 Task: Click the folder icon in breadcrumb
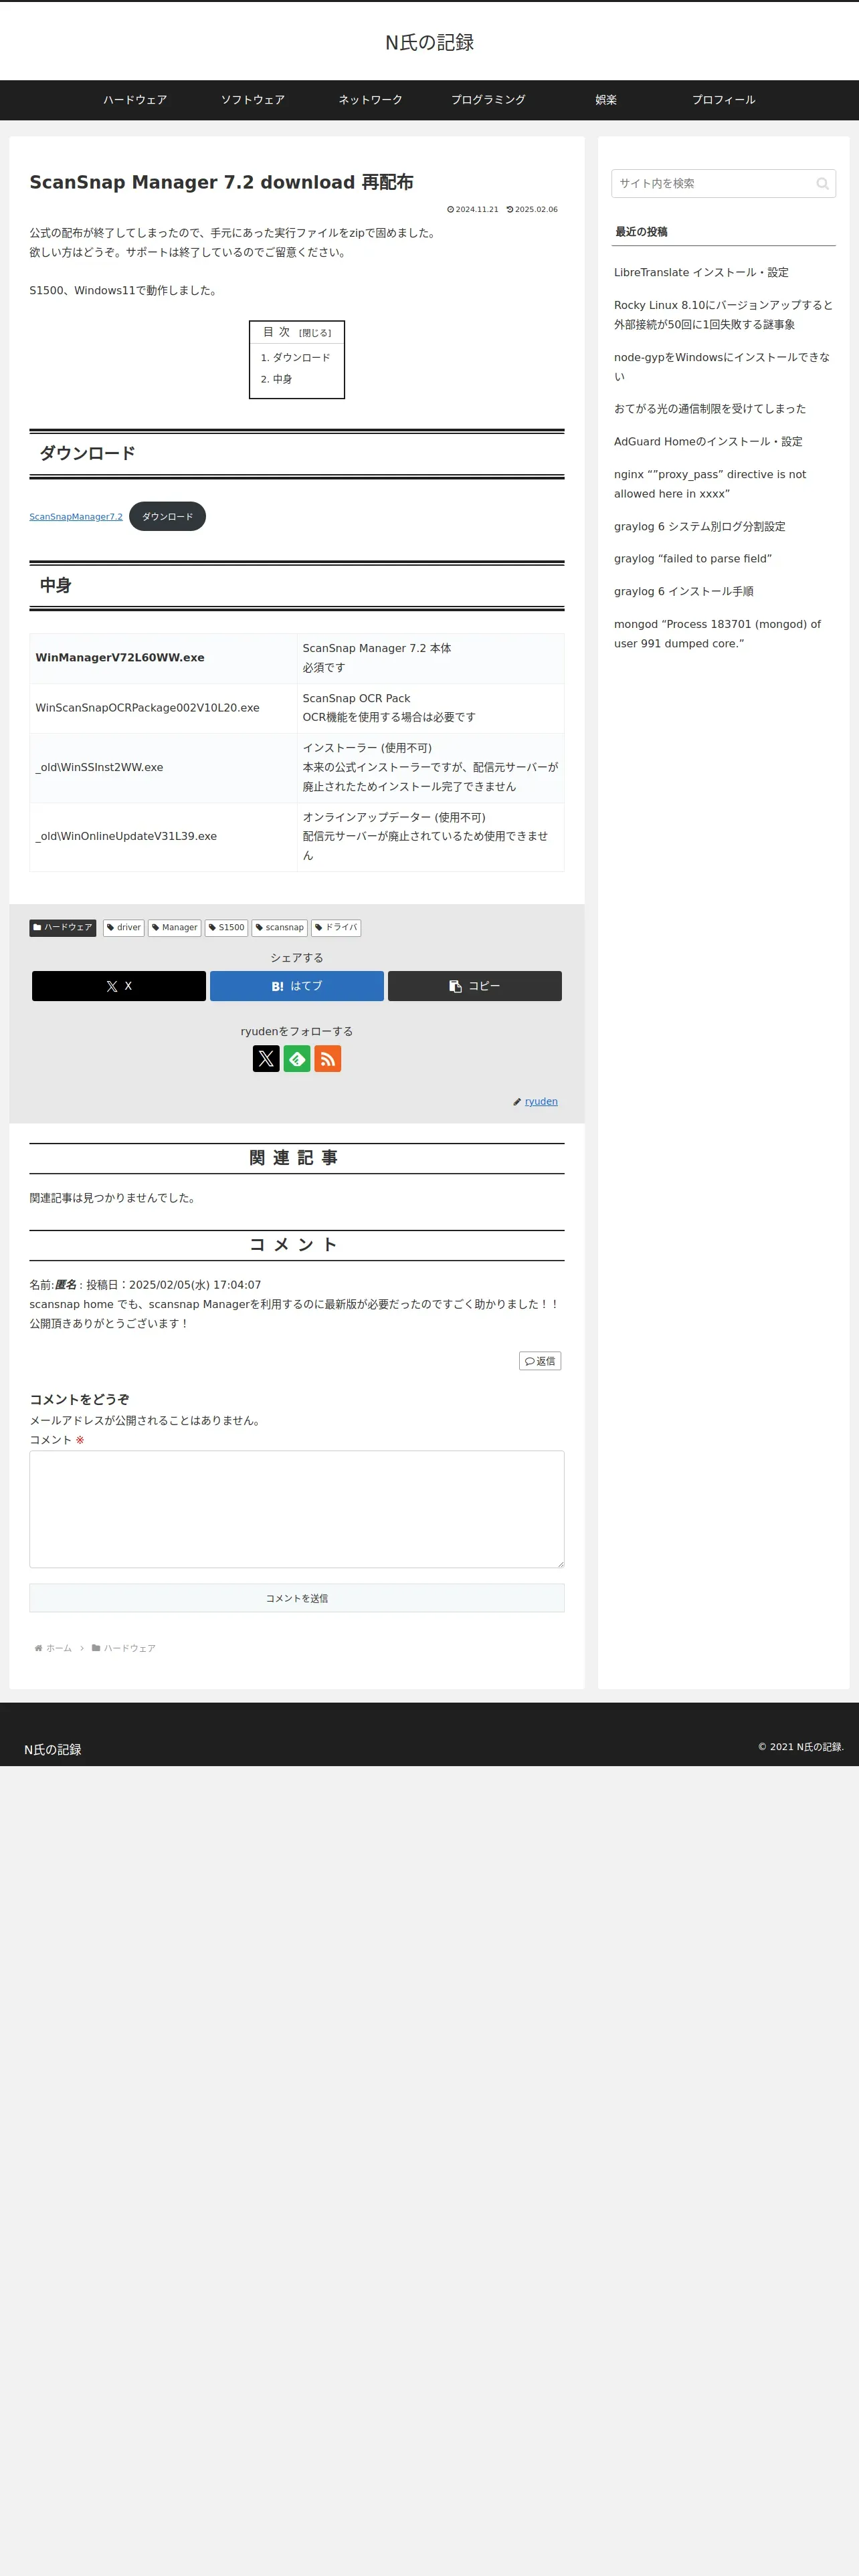click(96, 1648)
